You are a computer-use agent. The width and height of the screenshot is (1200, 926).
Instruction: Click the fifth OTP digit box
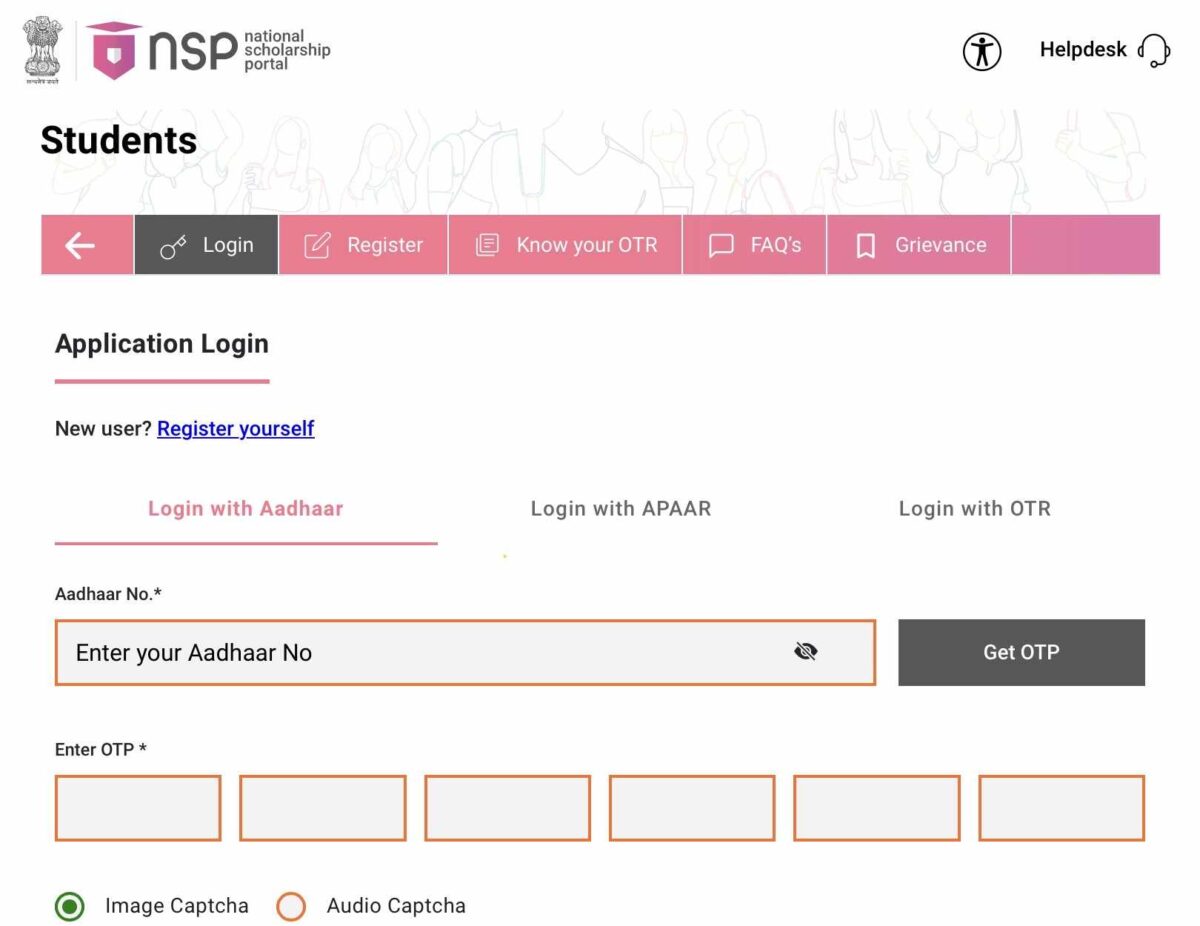pos(877,808)
